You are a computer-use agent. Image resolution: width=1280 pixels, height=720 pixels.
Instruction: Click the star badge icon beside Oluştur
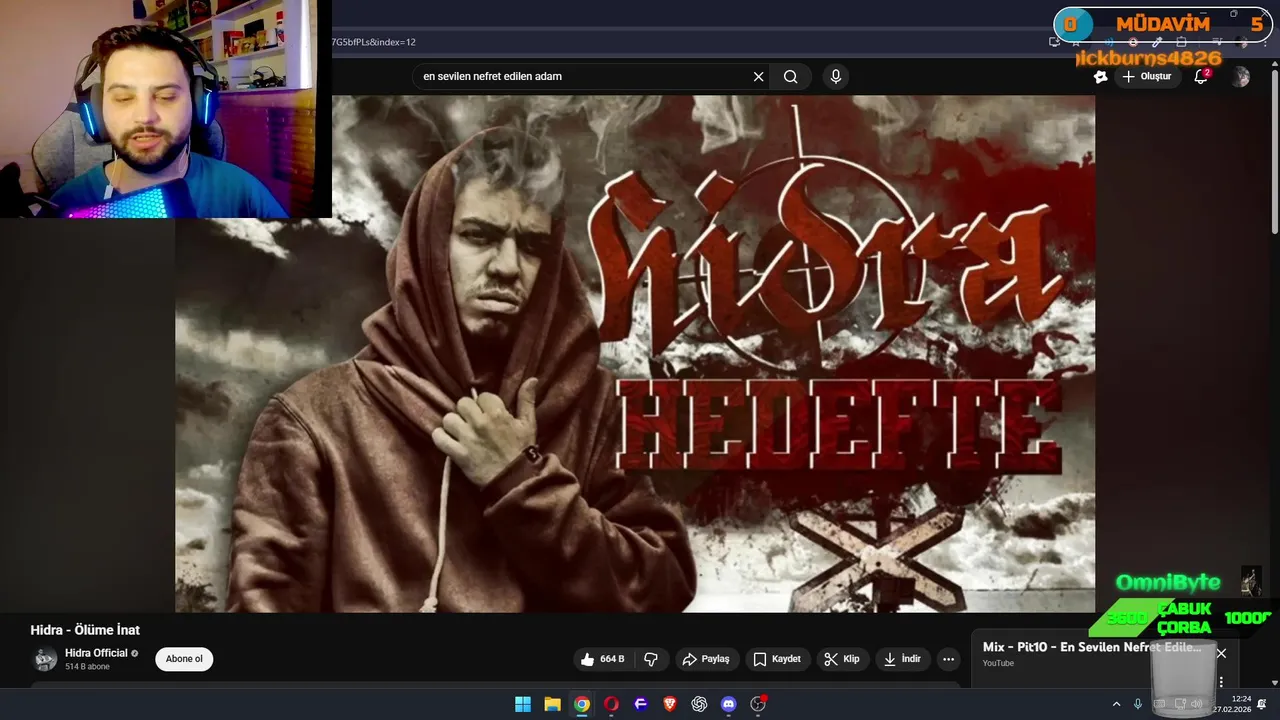[1100, 77]
